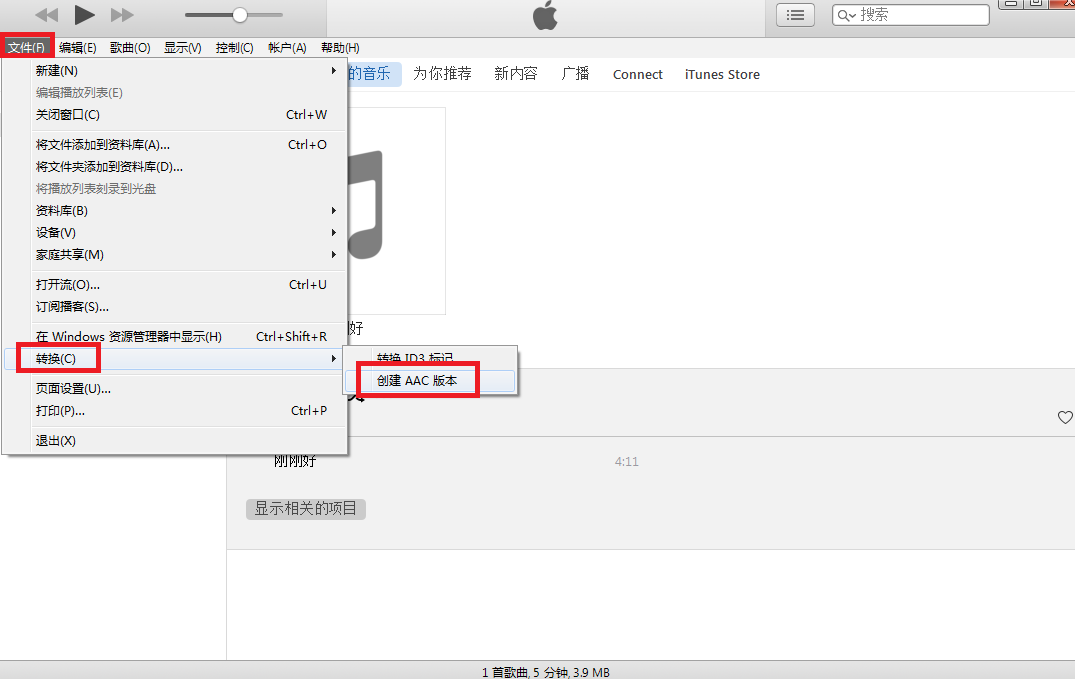Adjust the volume slider knob
This screenshot has height=679, width=1075.
pos(239,14)
